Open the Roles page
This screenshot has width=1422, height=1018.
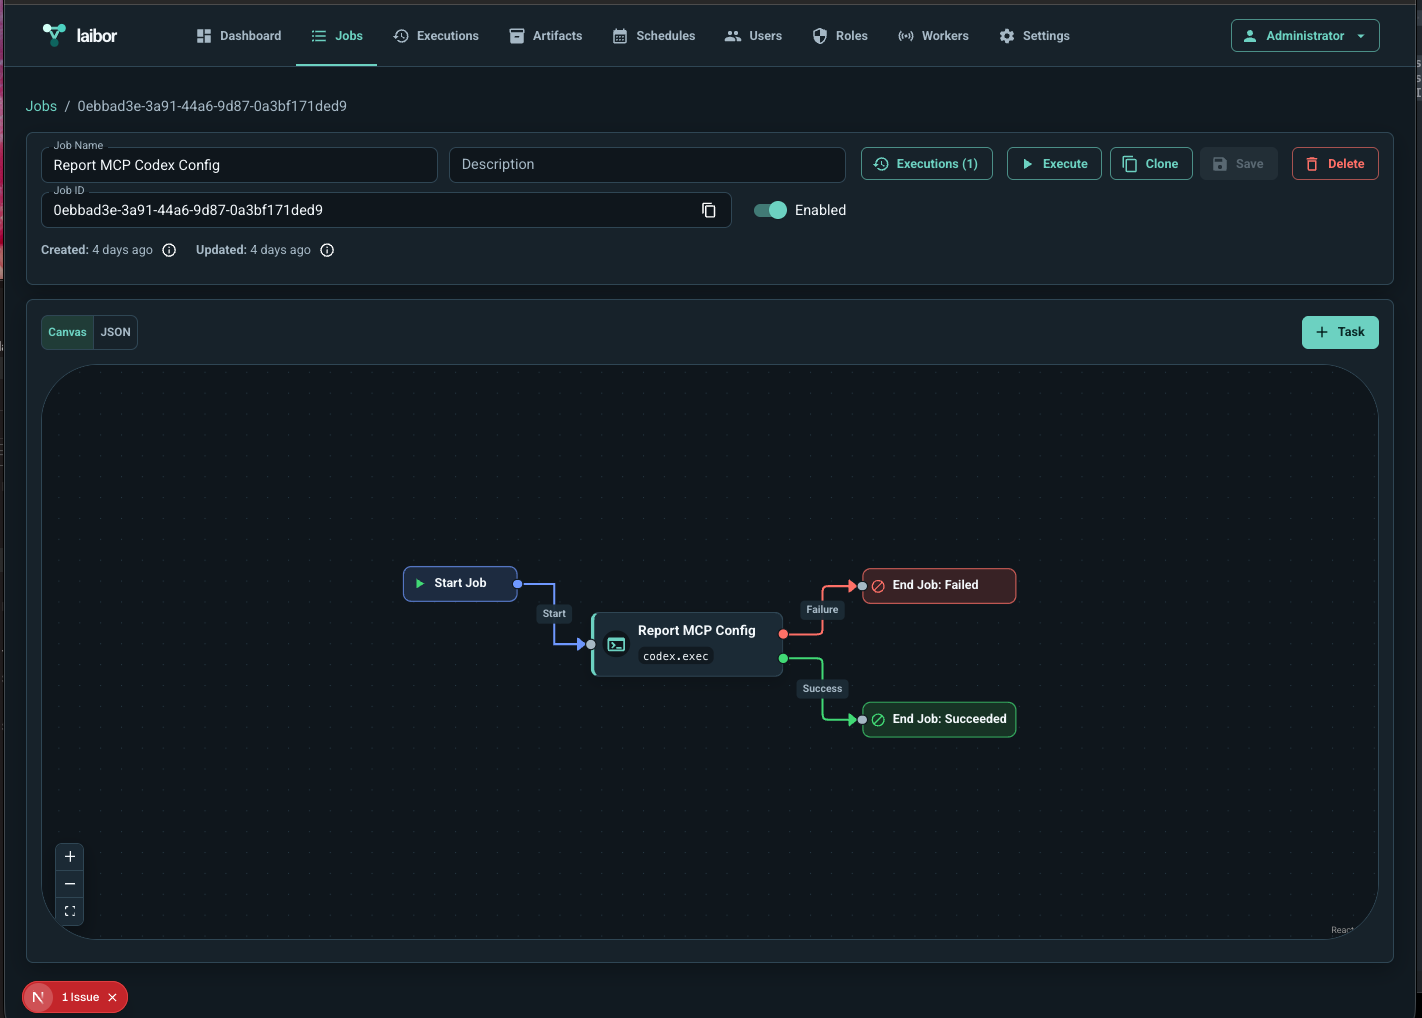pyautogui.click(x=840, y=36)
